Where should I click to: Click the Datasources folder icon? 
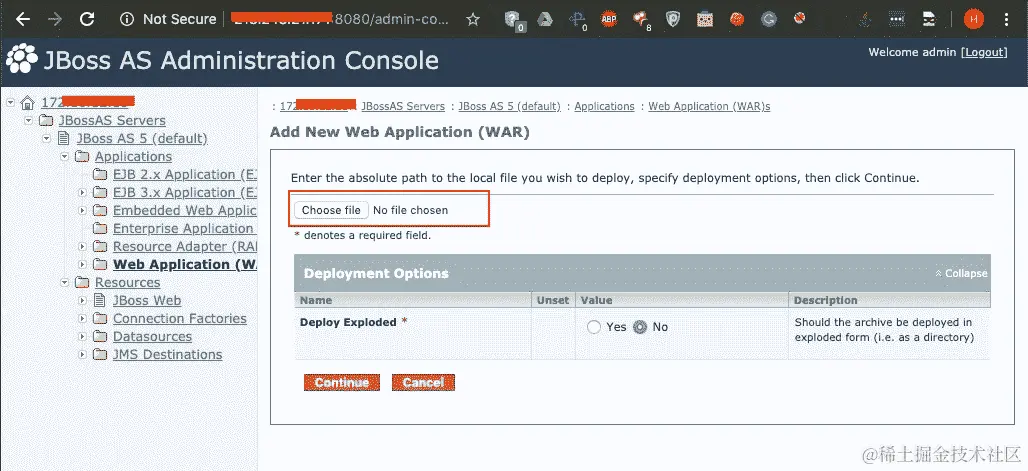pyautogui.click(x=100, y=337)
